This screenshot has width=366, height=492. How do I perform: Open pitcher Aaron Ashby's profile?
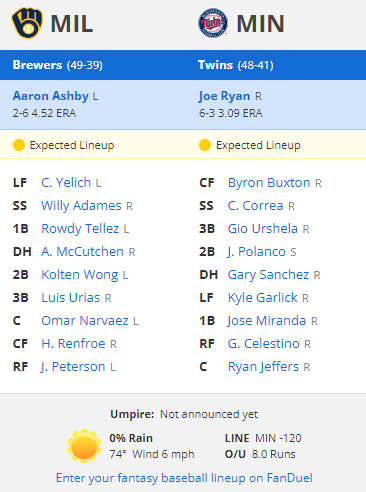(x=51, y=96)
